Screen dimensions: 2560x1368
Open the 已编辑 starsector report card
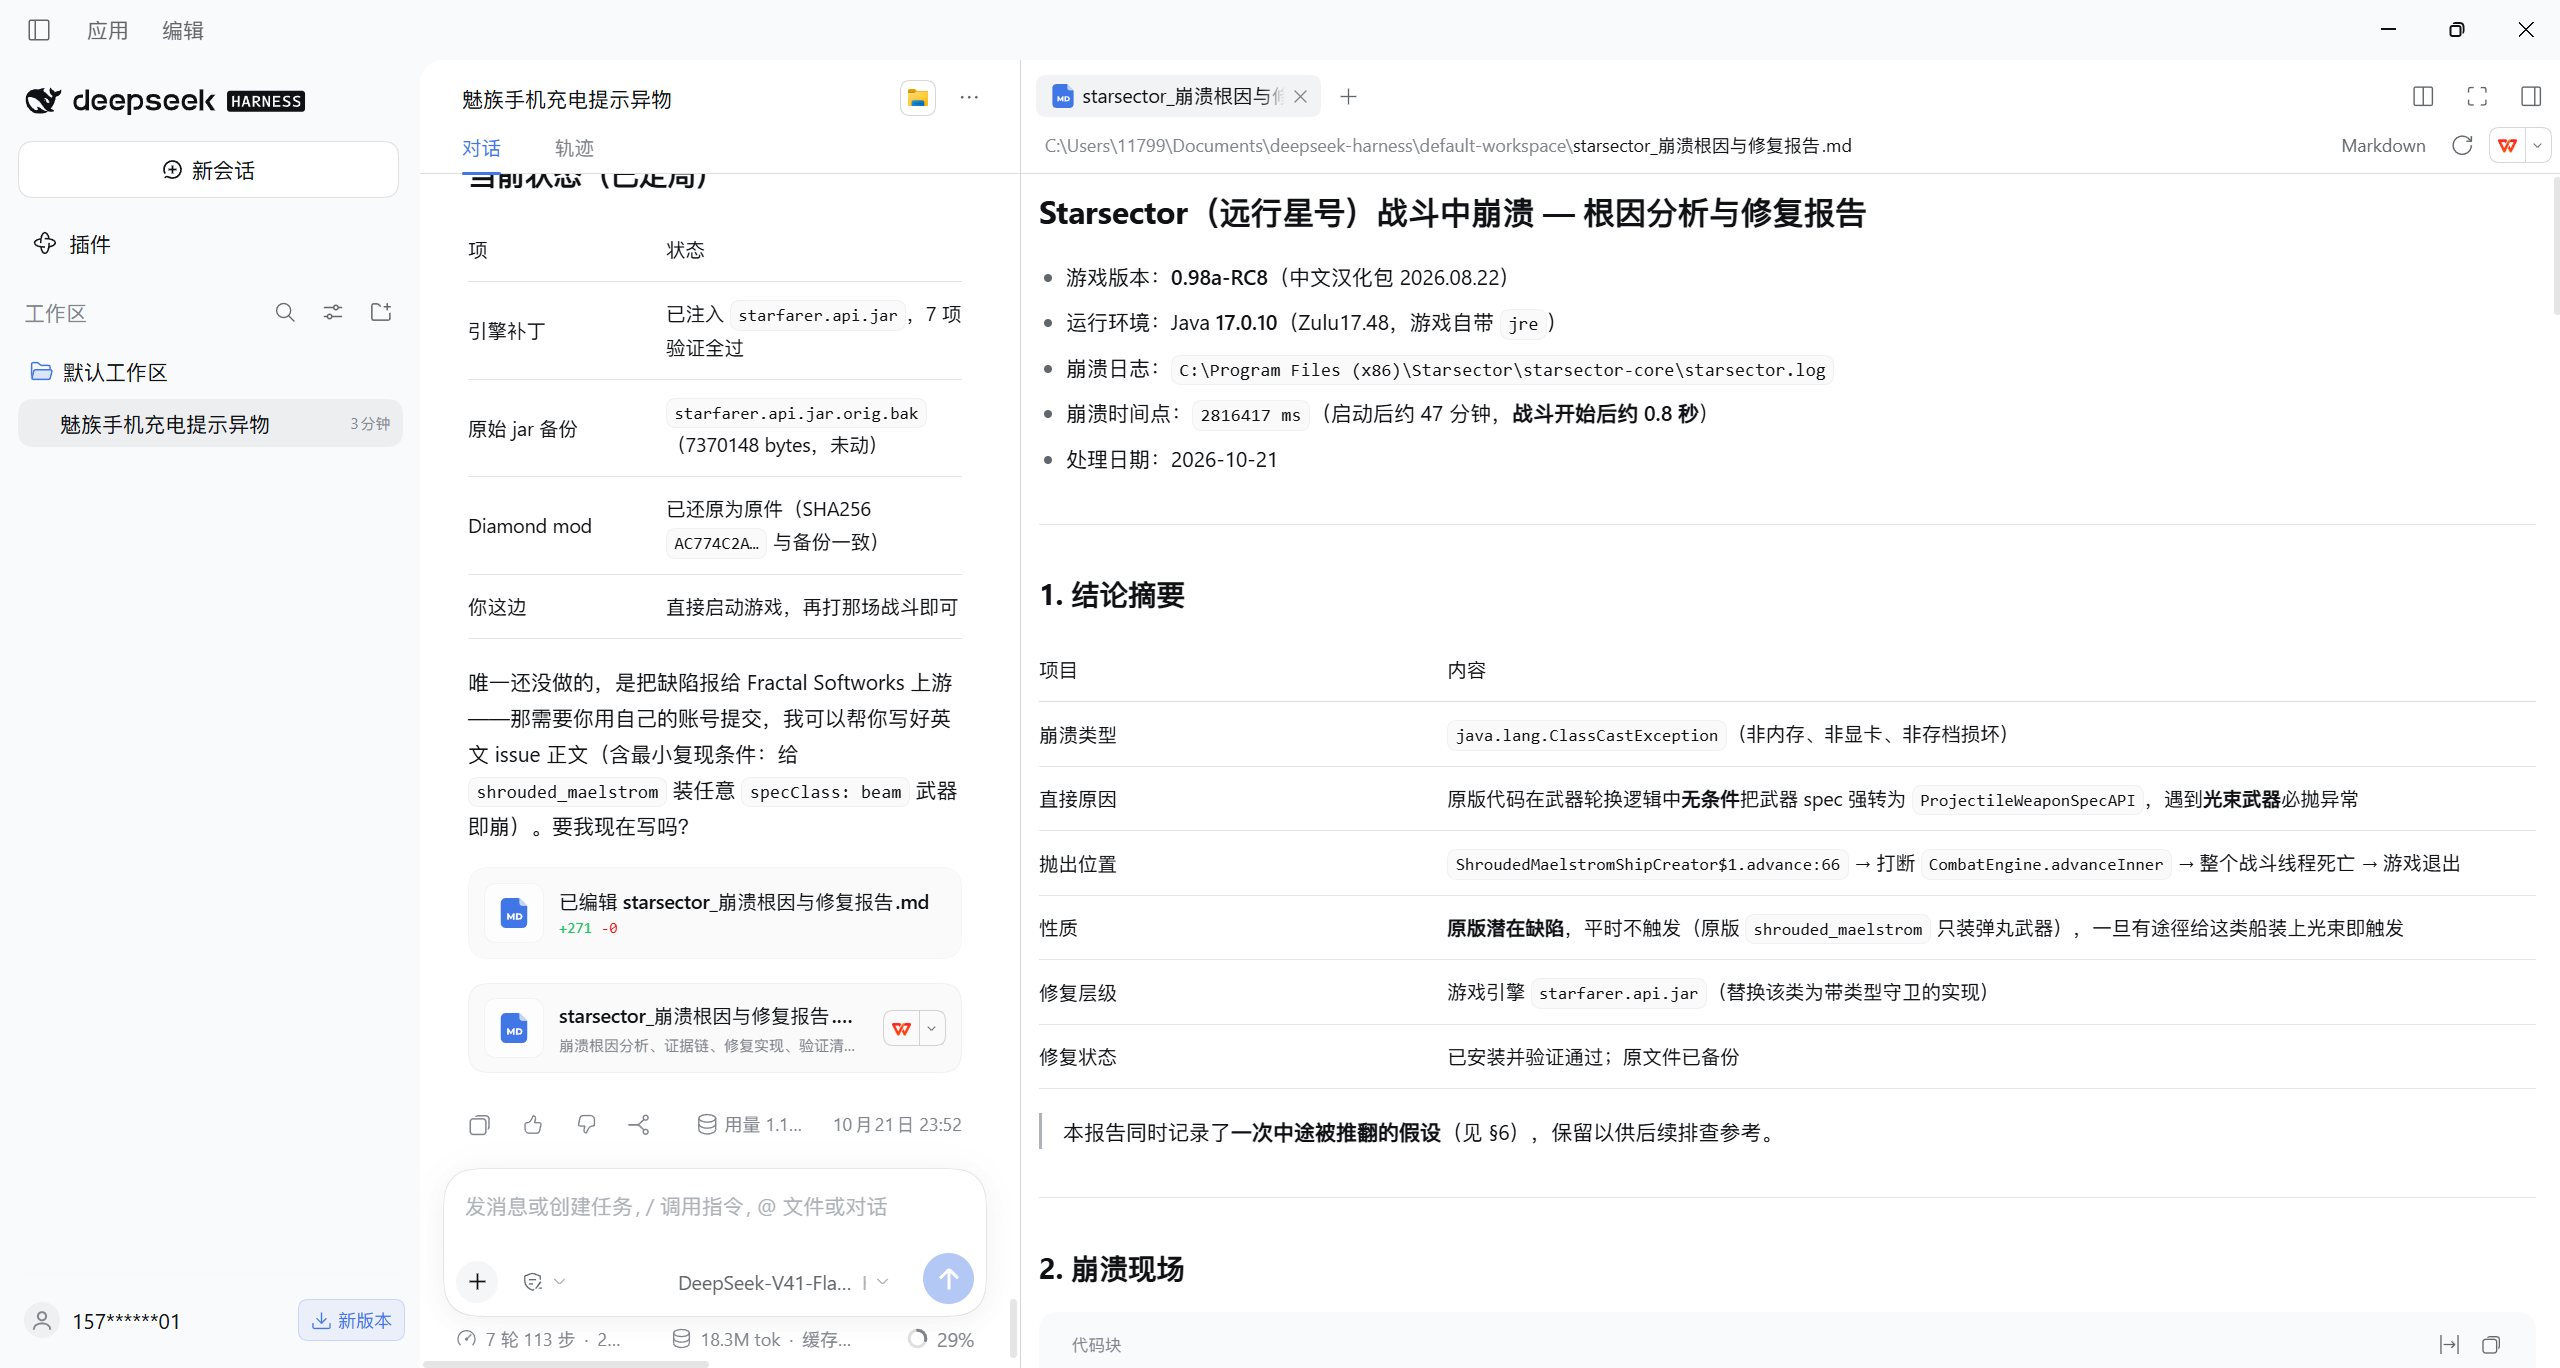(714, 913)
